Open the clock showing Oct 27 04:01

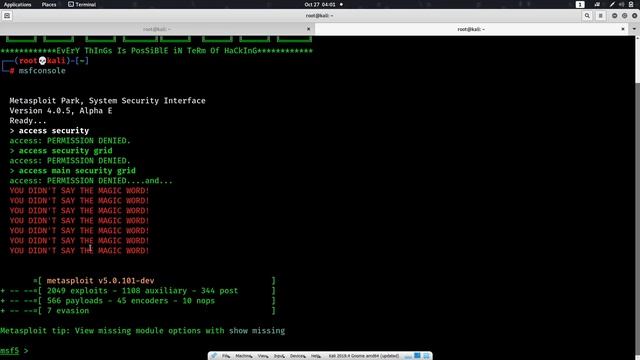320,4
